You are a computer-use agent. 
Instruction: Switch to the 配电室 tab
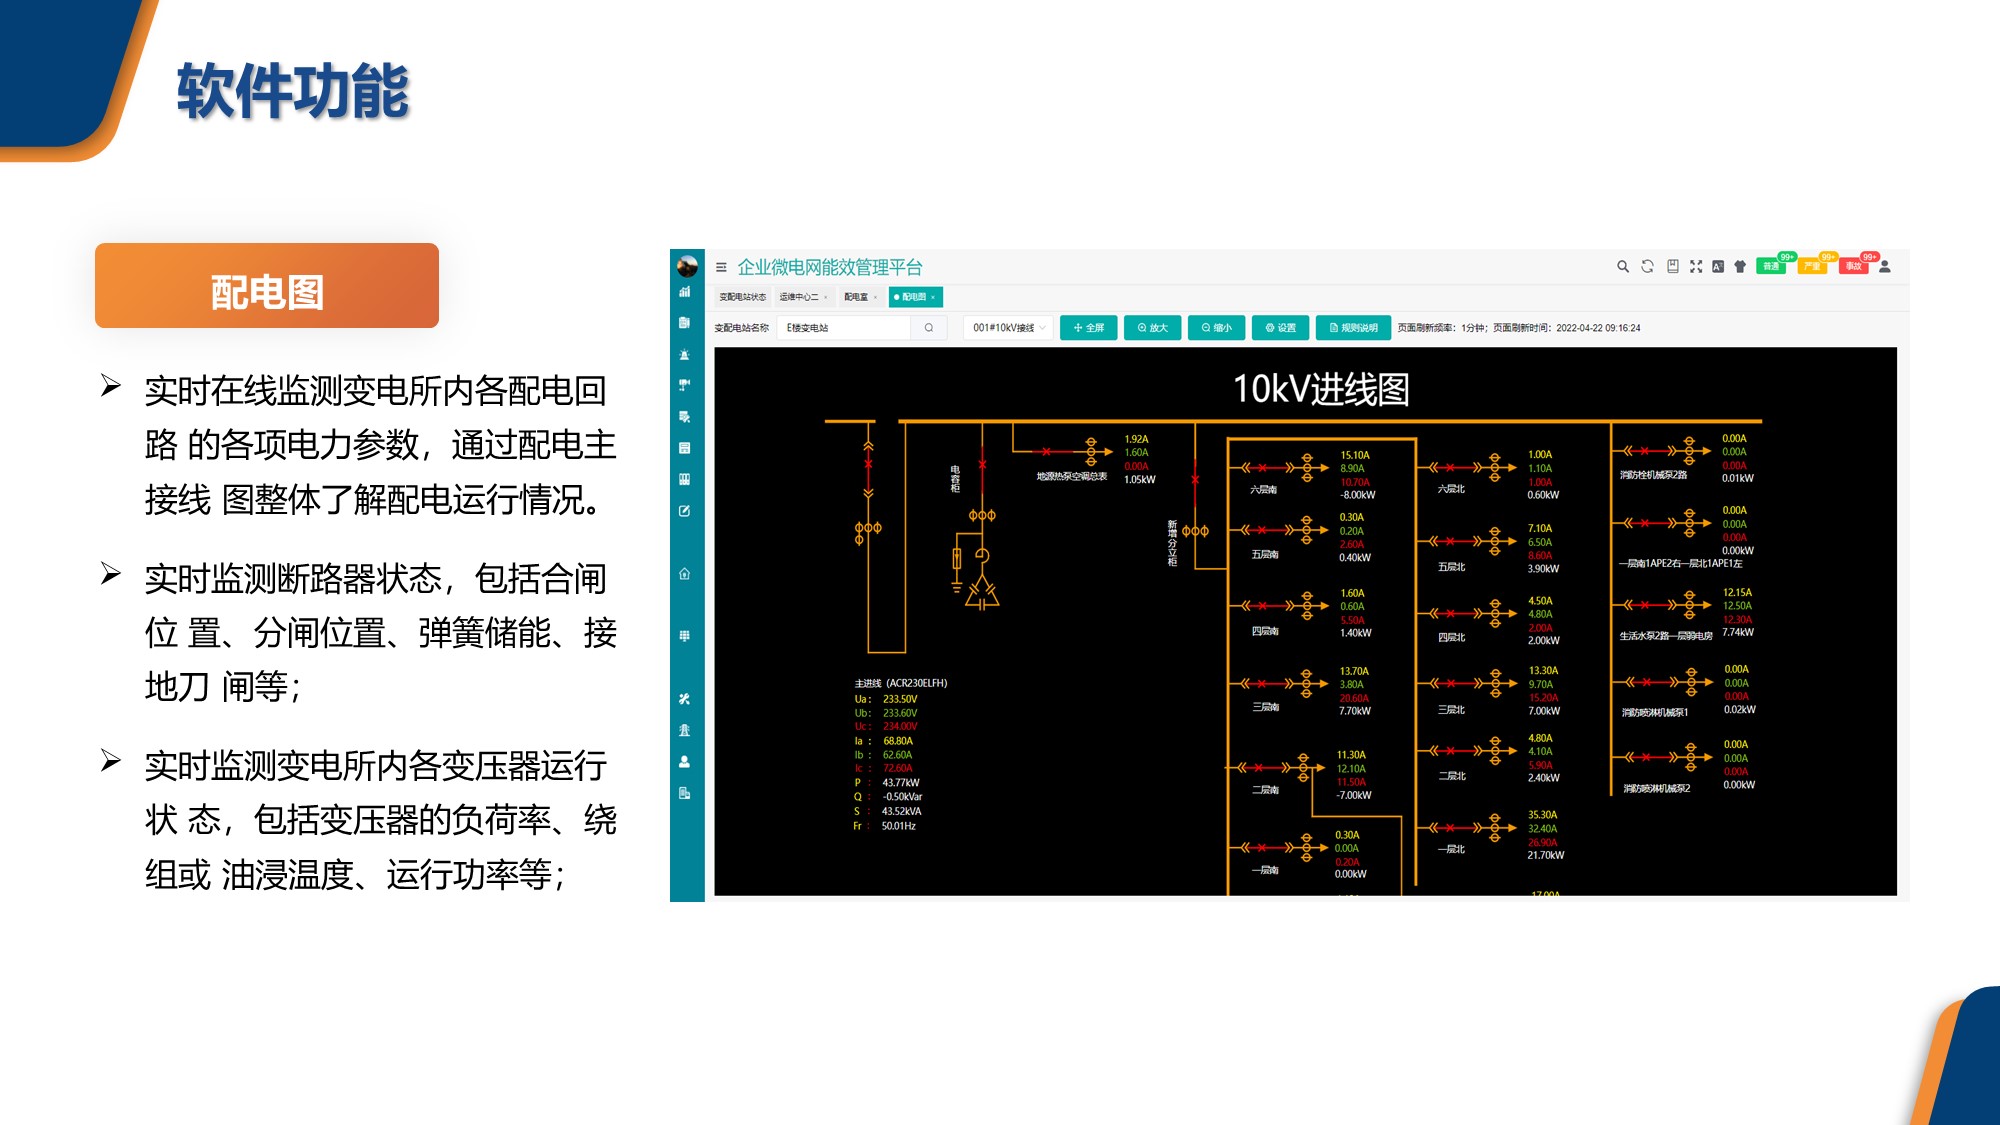pos(856,297)
